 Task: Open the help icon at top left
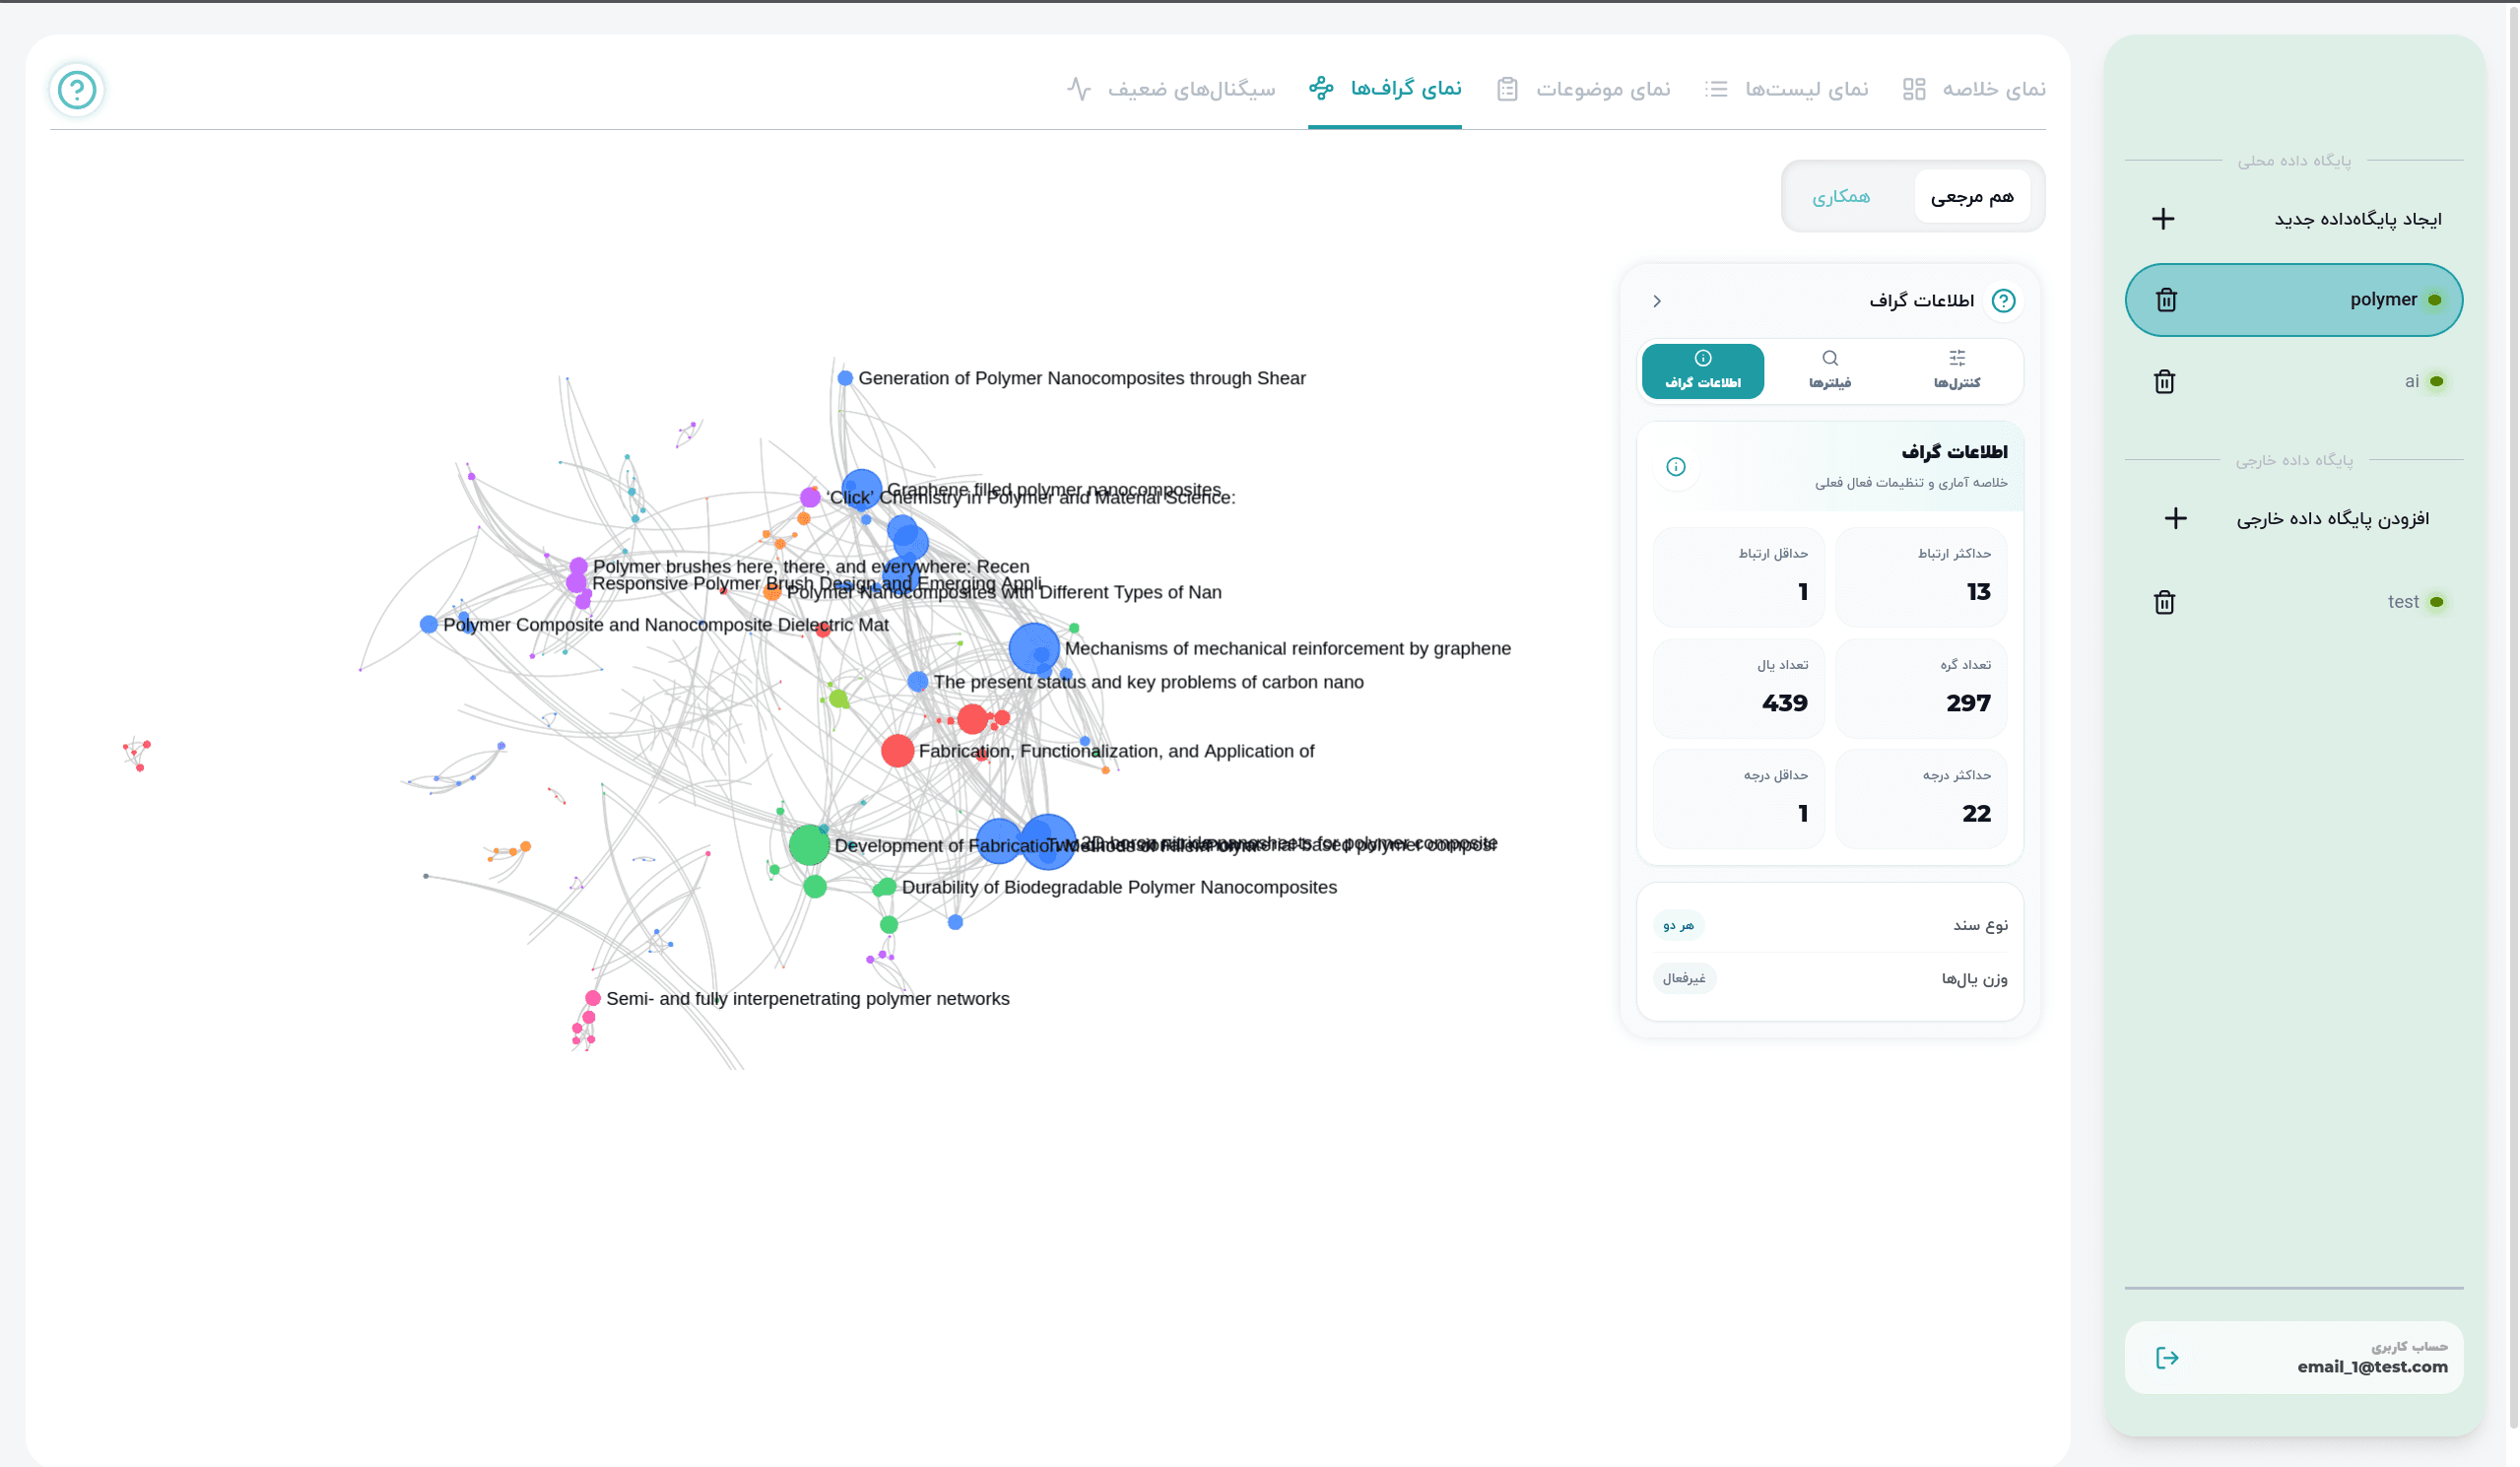(77, 90)
